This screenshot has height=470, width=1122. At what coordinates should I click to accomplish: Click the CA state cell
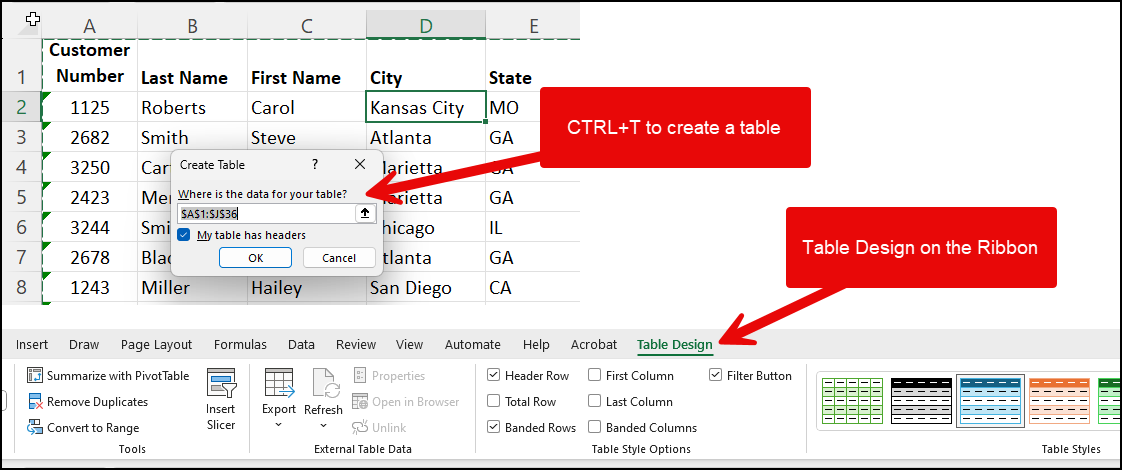click(x=533, y=287)
